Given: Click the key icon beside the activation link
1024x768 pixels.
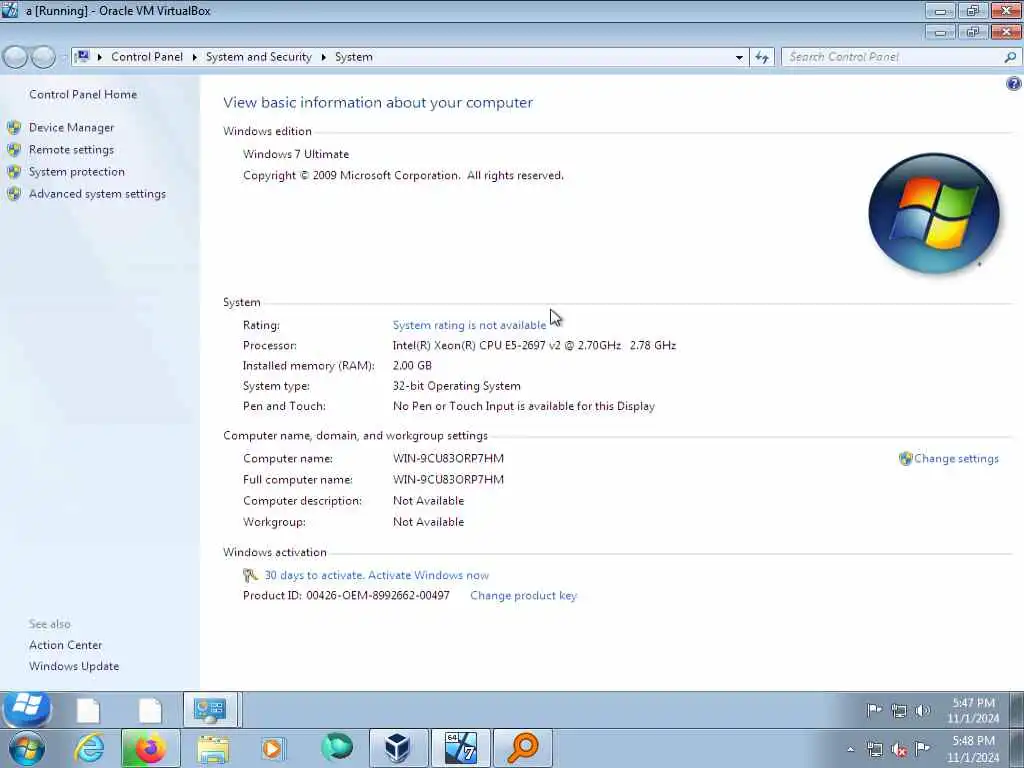Looking at the screenshot, I should pos(250,575).
